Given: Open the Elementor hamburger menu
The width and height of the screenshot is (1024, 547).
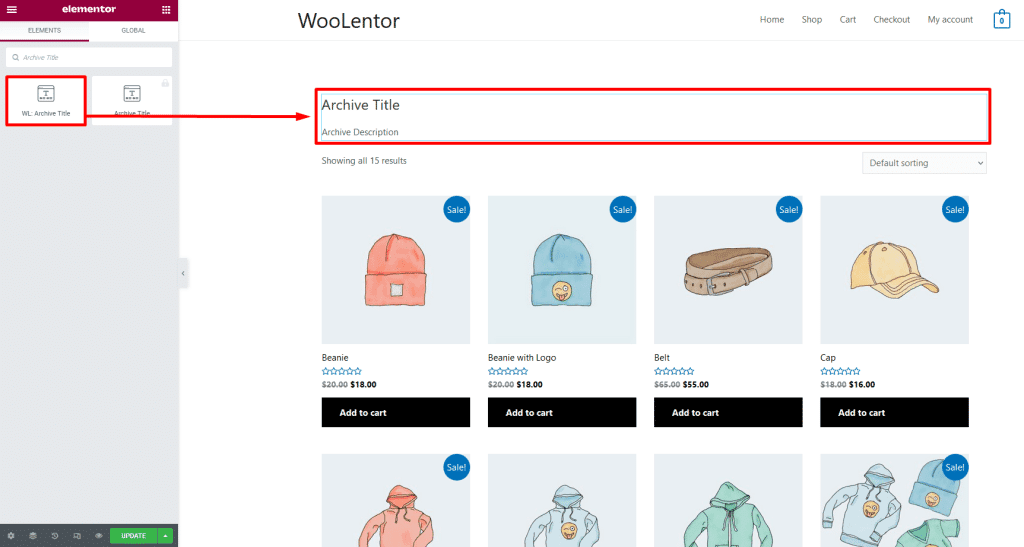Looking at the screenshot, I should (12, 9).
